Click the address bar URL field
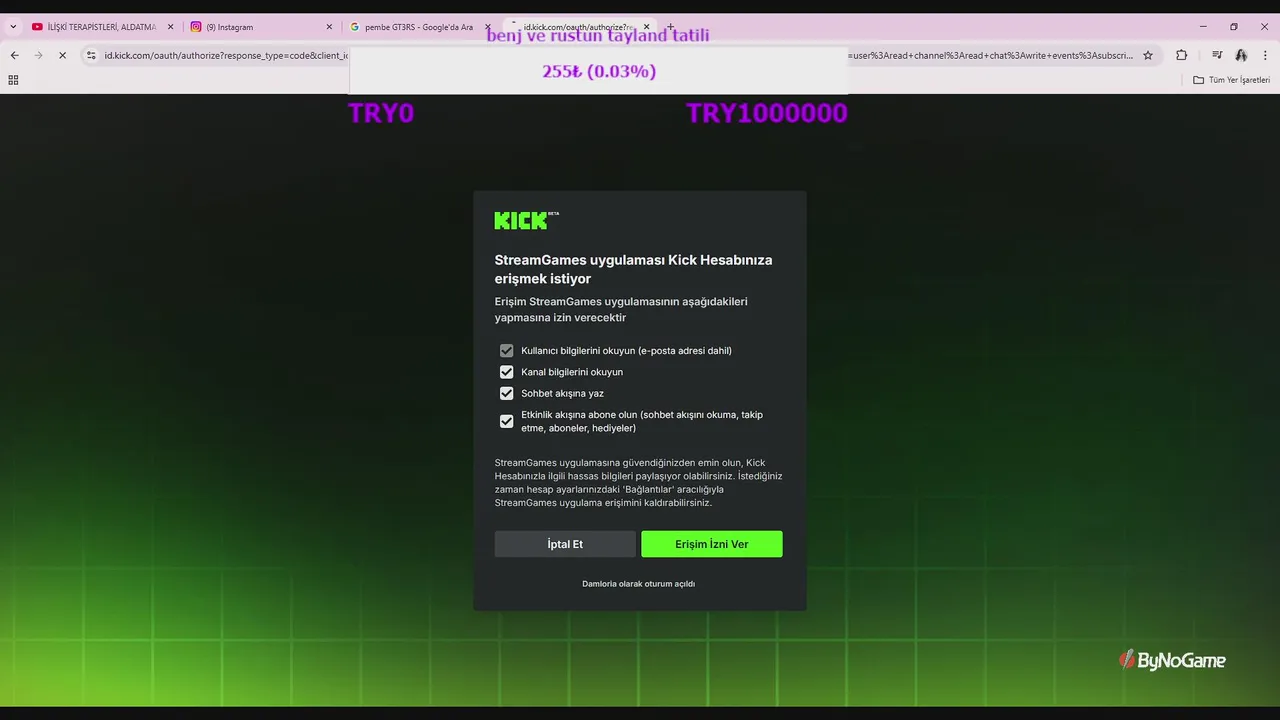Viewport: 1280px width, 720px height. tap(620, 55)
